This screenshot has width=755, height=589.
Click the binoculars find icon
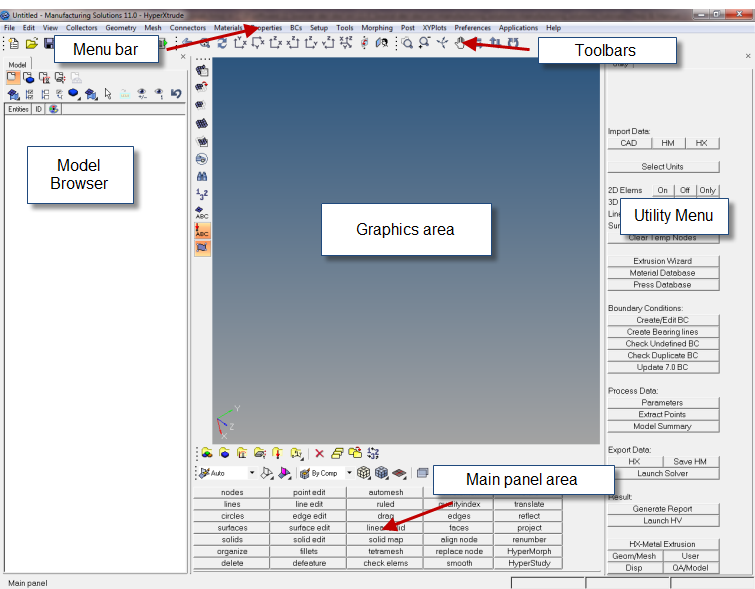point(202,176)
